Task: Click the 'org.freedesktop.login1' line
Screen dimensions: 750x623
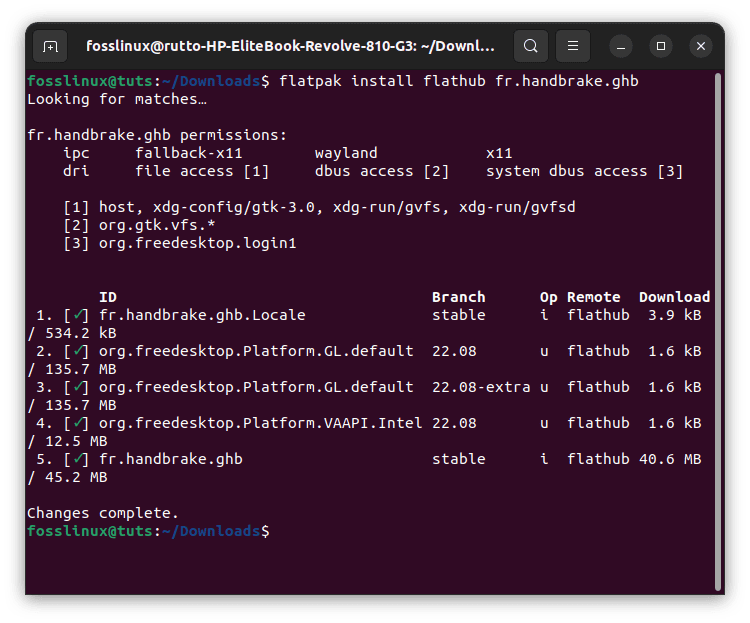Action: (x=179, y=244)
